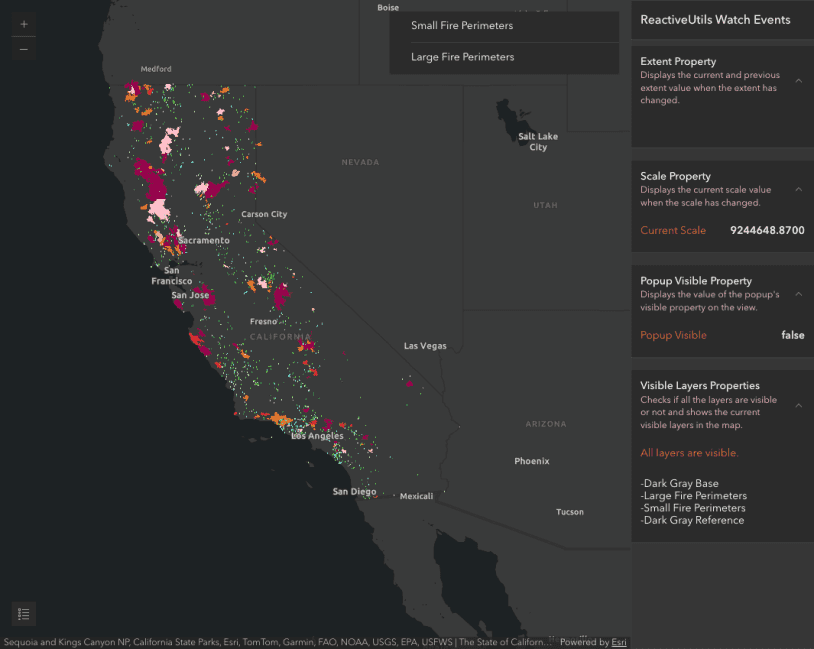The height and width of the screenshot is (649, 814).
Task: Collapse the Extent Property section
Action: click(x=798, y=81)
